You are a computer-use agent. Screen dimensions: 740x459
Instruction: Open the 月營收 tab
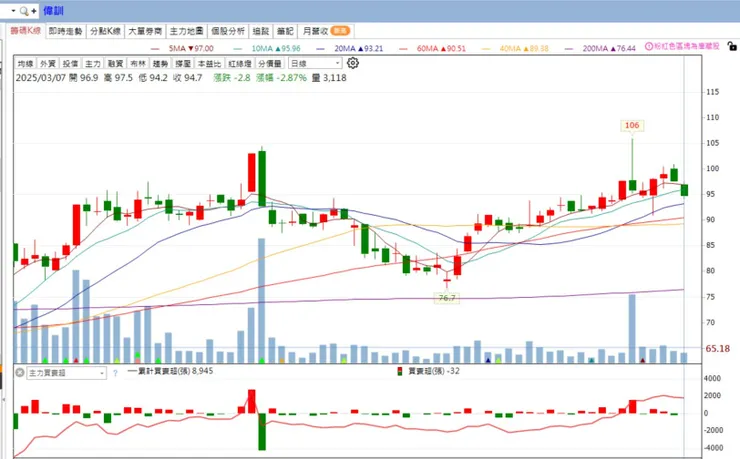coord(326,31)
